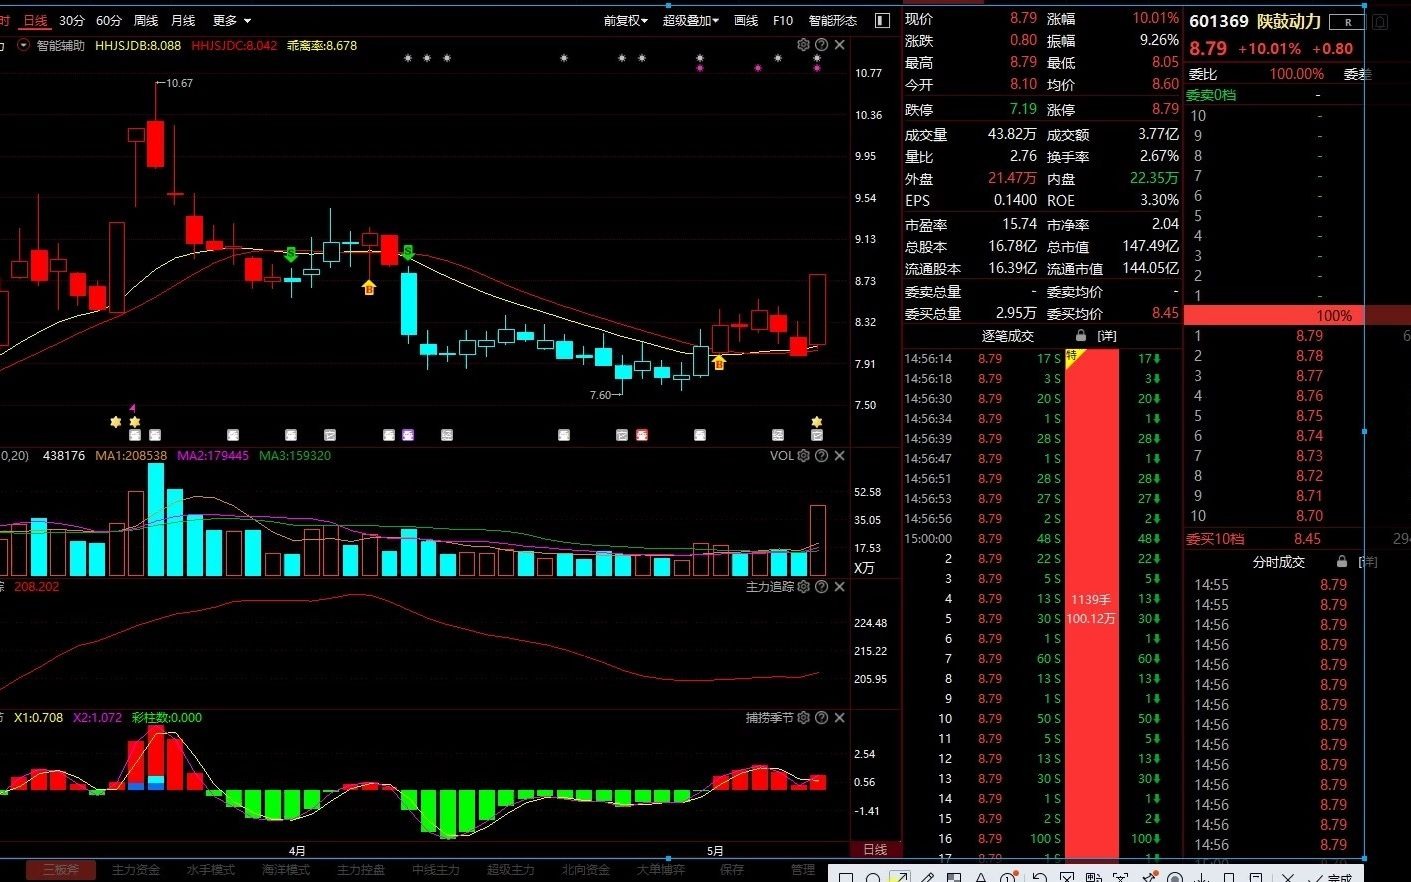
Task: Open the 更多 period dropdown
Action: coord(232,20)
